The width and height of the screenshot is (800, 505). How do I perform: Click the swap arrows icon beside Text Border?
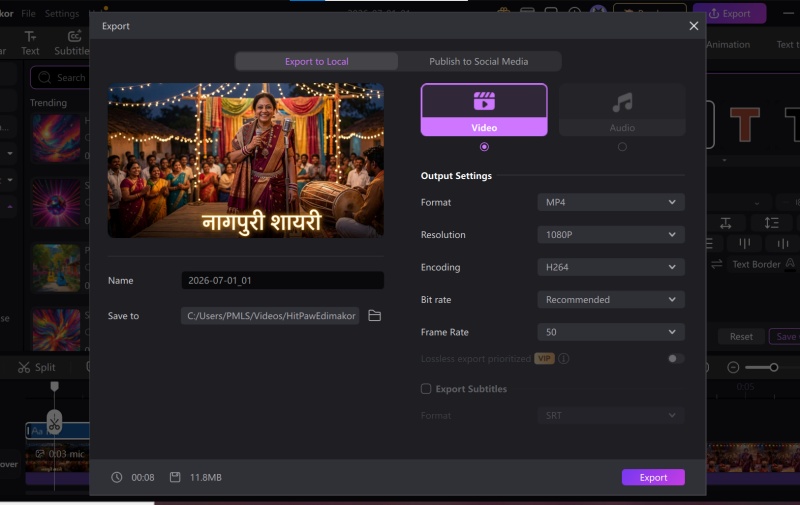[x=717, y=264]
